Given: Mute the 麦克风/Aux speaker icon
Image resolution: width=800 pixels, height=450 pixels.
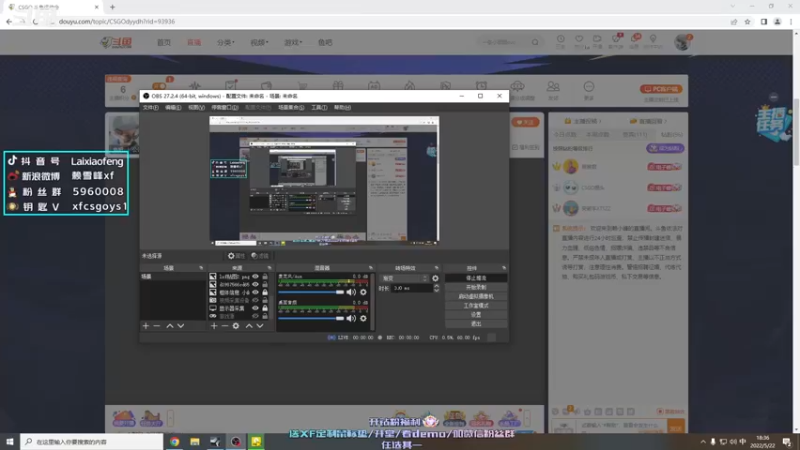Looking at the screenshot, I should click(351, 292).
